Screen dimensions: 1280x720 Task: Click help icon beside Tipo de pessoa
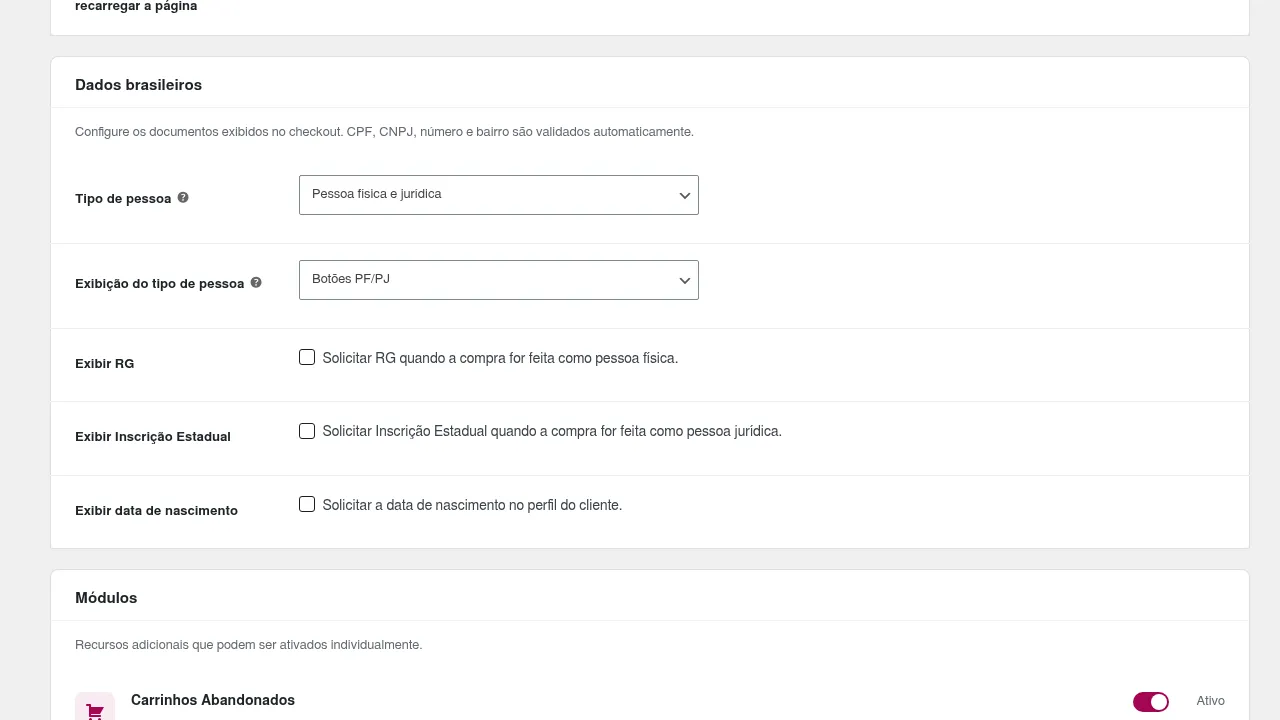(x=183, y=198)
